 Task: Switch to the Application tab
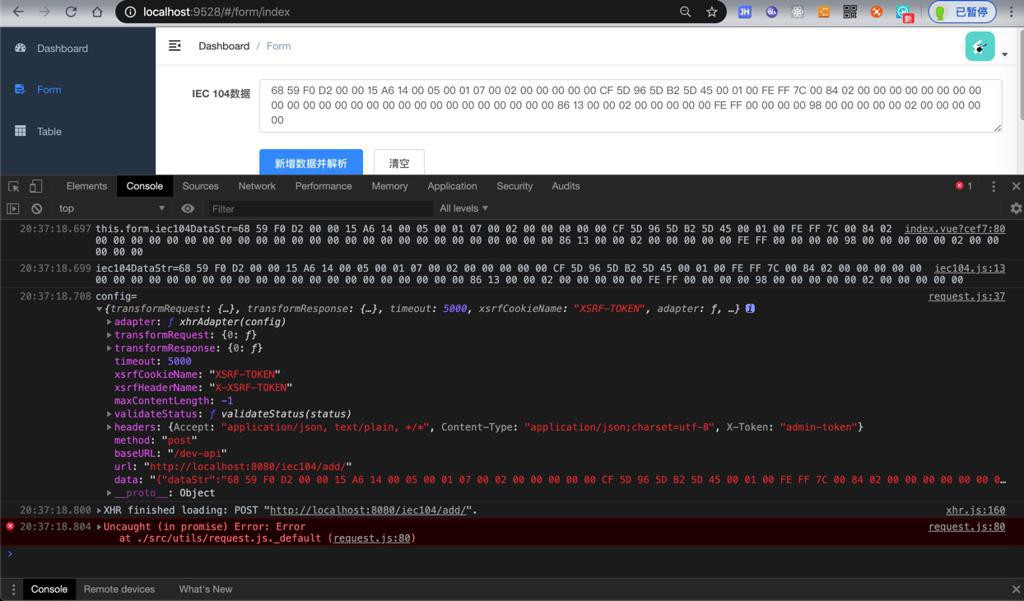coord(452,186)
